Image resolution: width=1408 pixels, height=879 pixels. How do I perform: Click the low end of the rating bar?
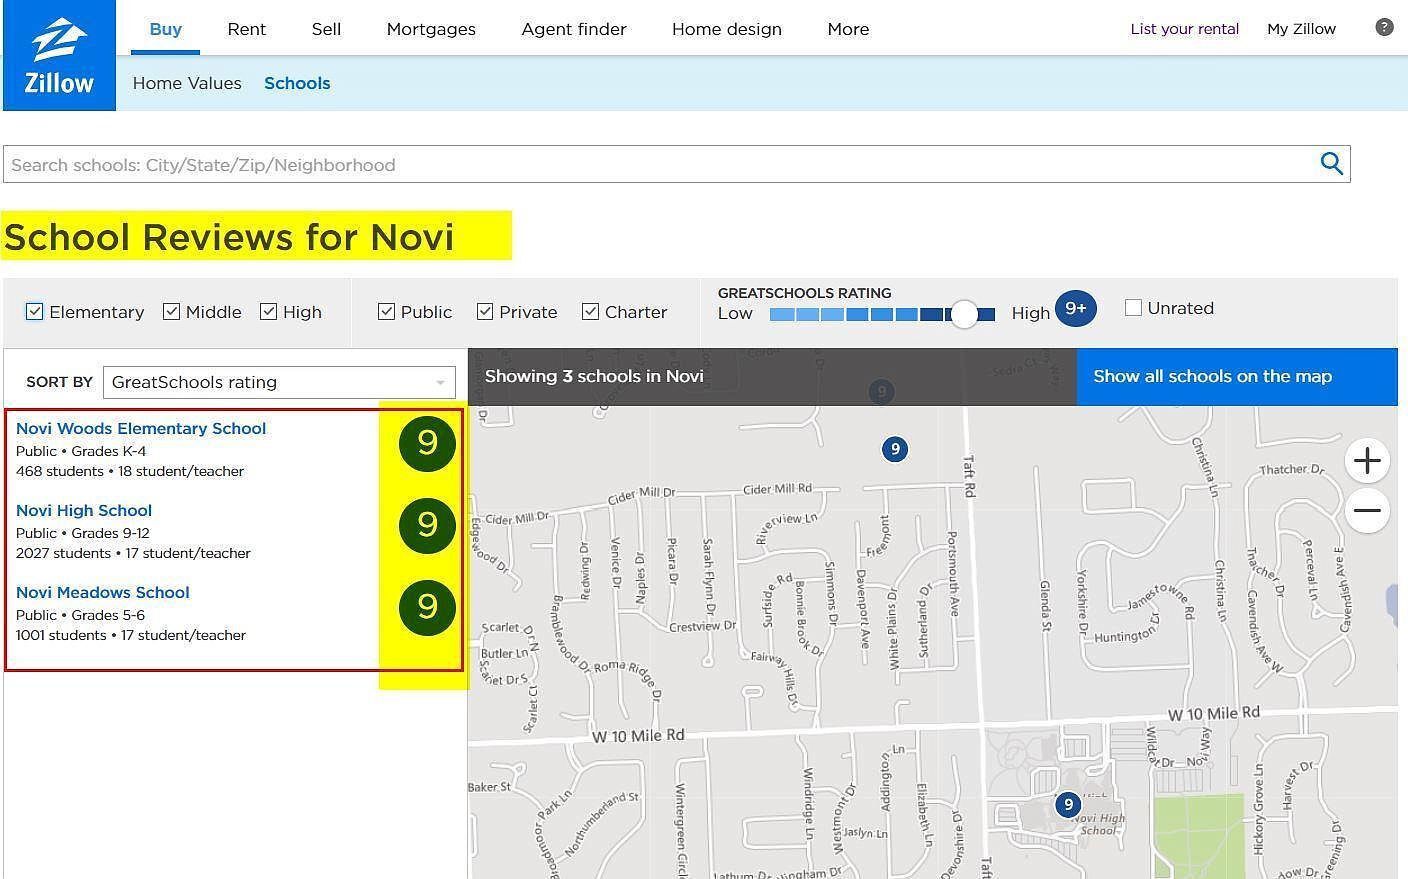coord(782,314)
